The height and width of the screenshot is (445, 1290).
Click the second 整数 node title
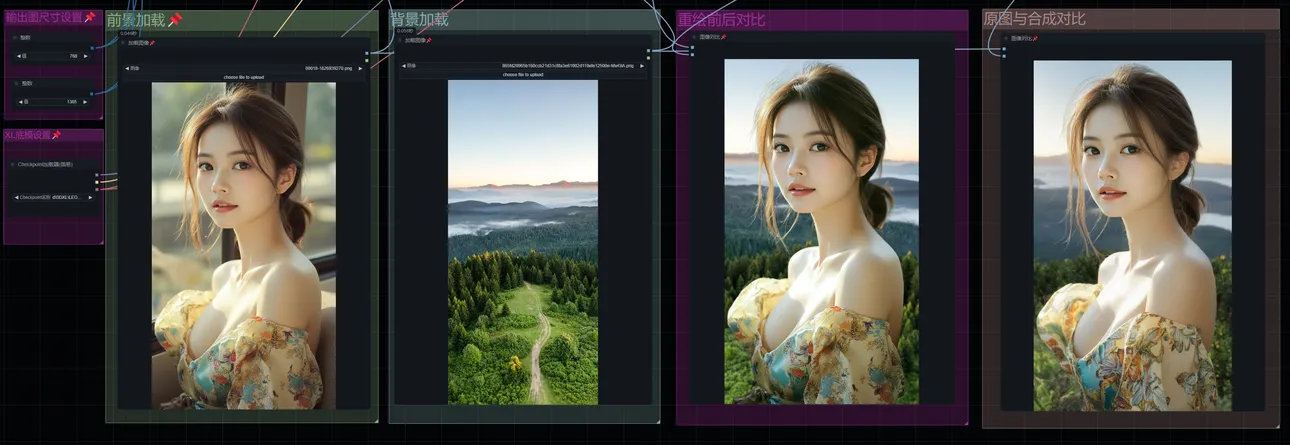[27, 84]
